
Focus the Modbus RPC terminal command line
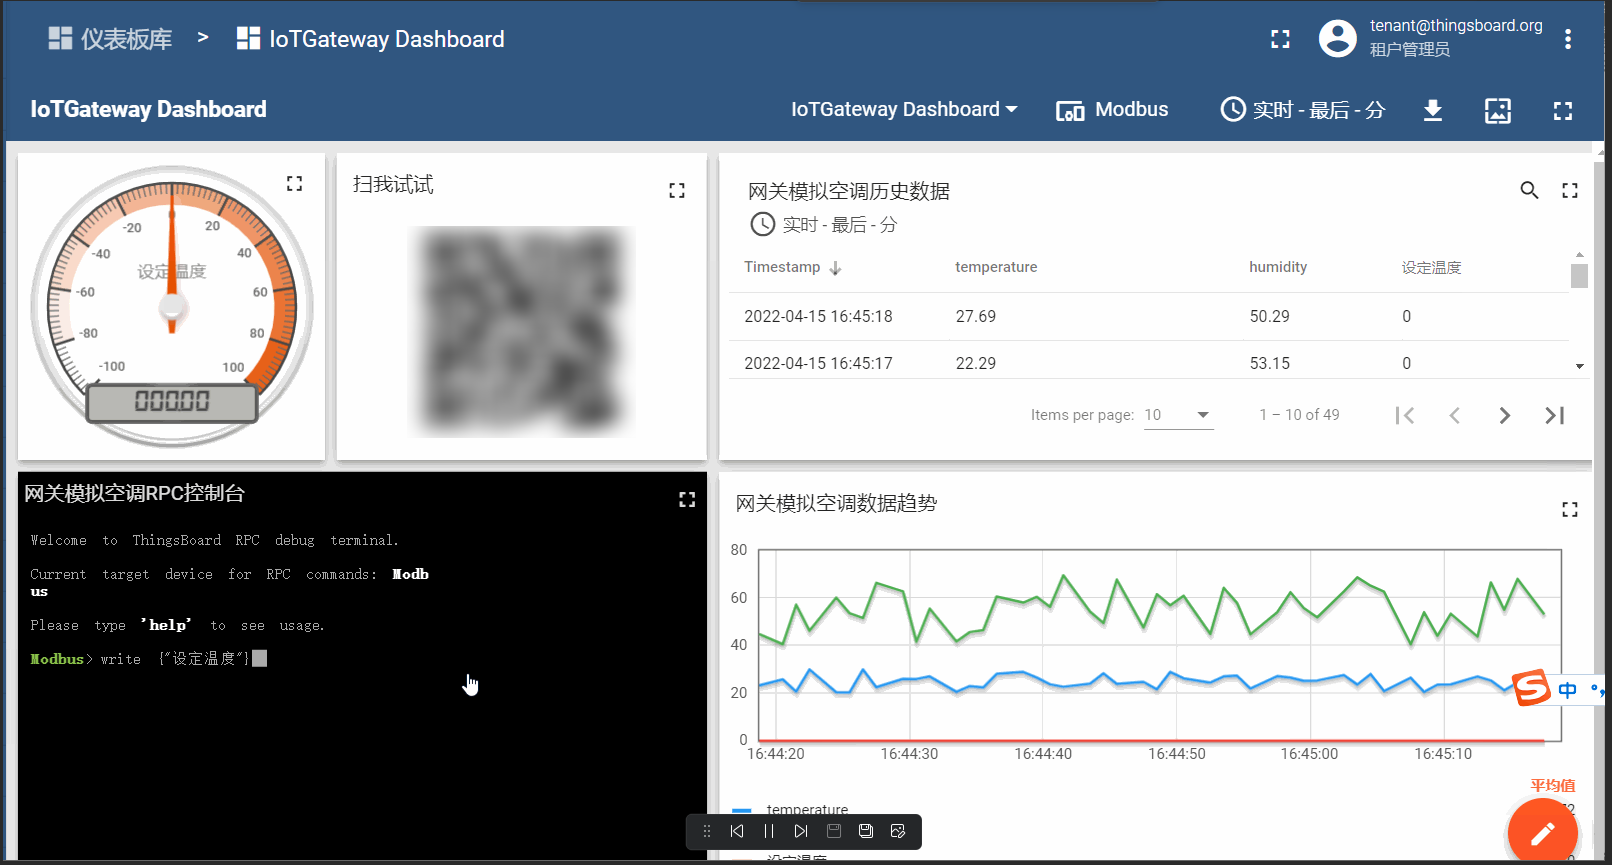(150, 658)
